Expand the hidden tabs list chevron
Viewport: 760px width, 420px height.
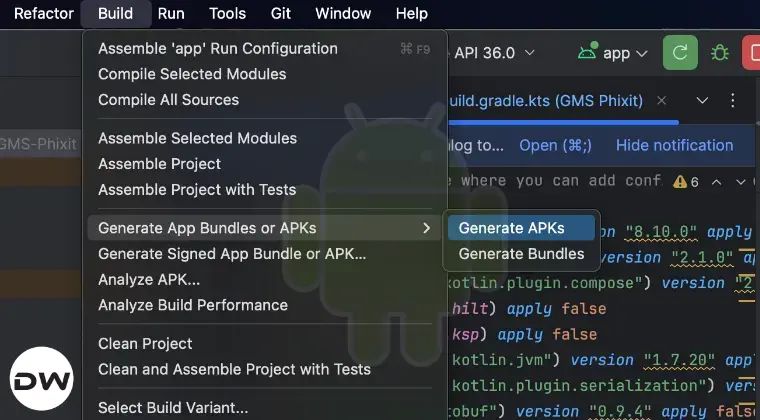point(702,101)
